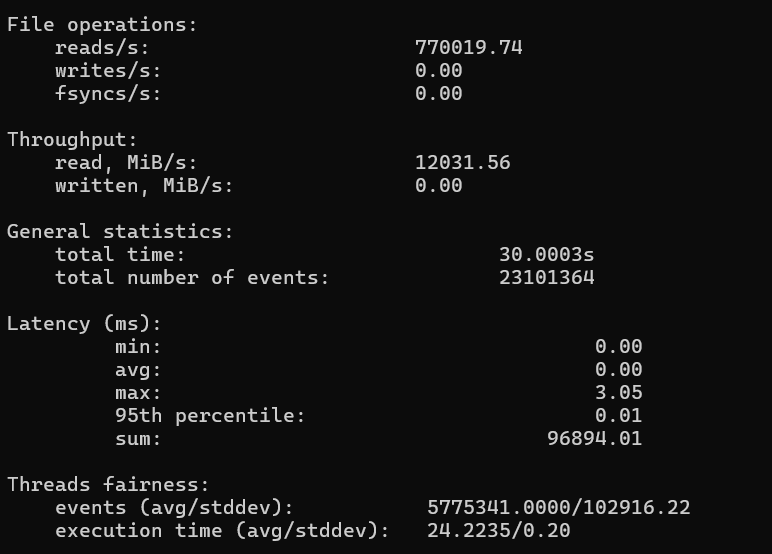
Task: Click the latency sum value 96894.01
Action: [594, 439]
